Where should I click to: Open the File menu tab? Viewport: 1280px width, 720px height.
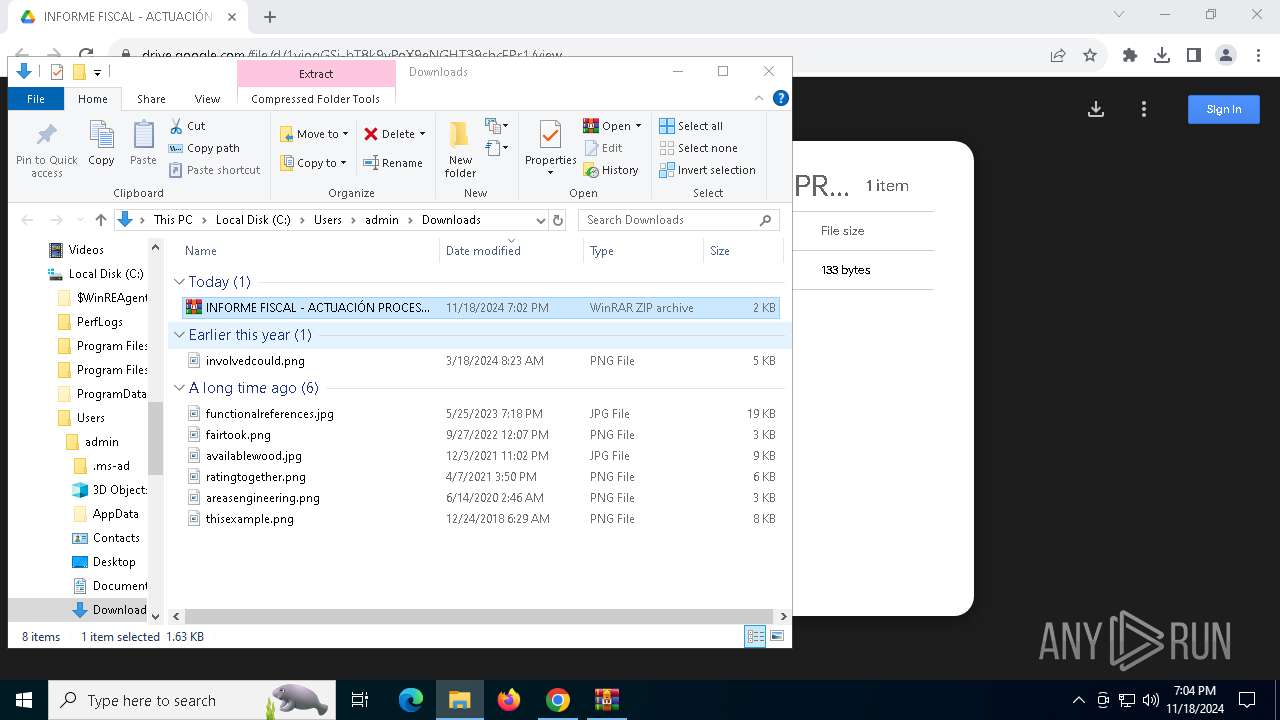coord(36,99)
